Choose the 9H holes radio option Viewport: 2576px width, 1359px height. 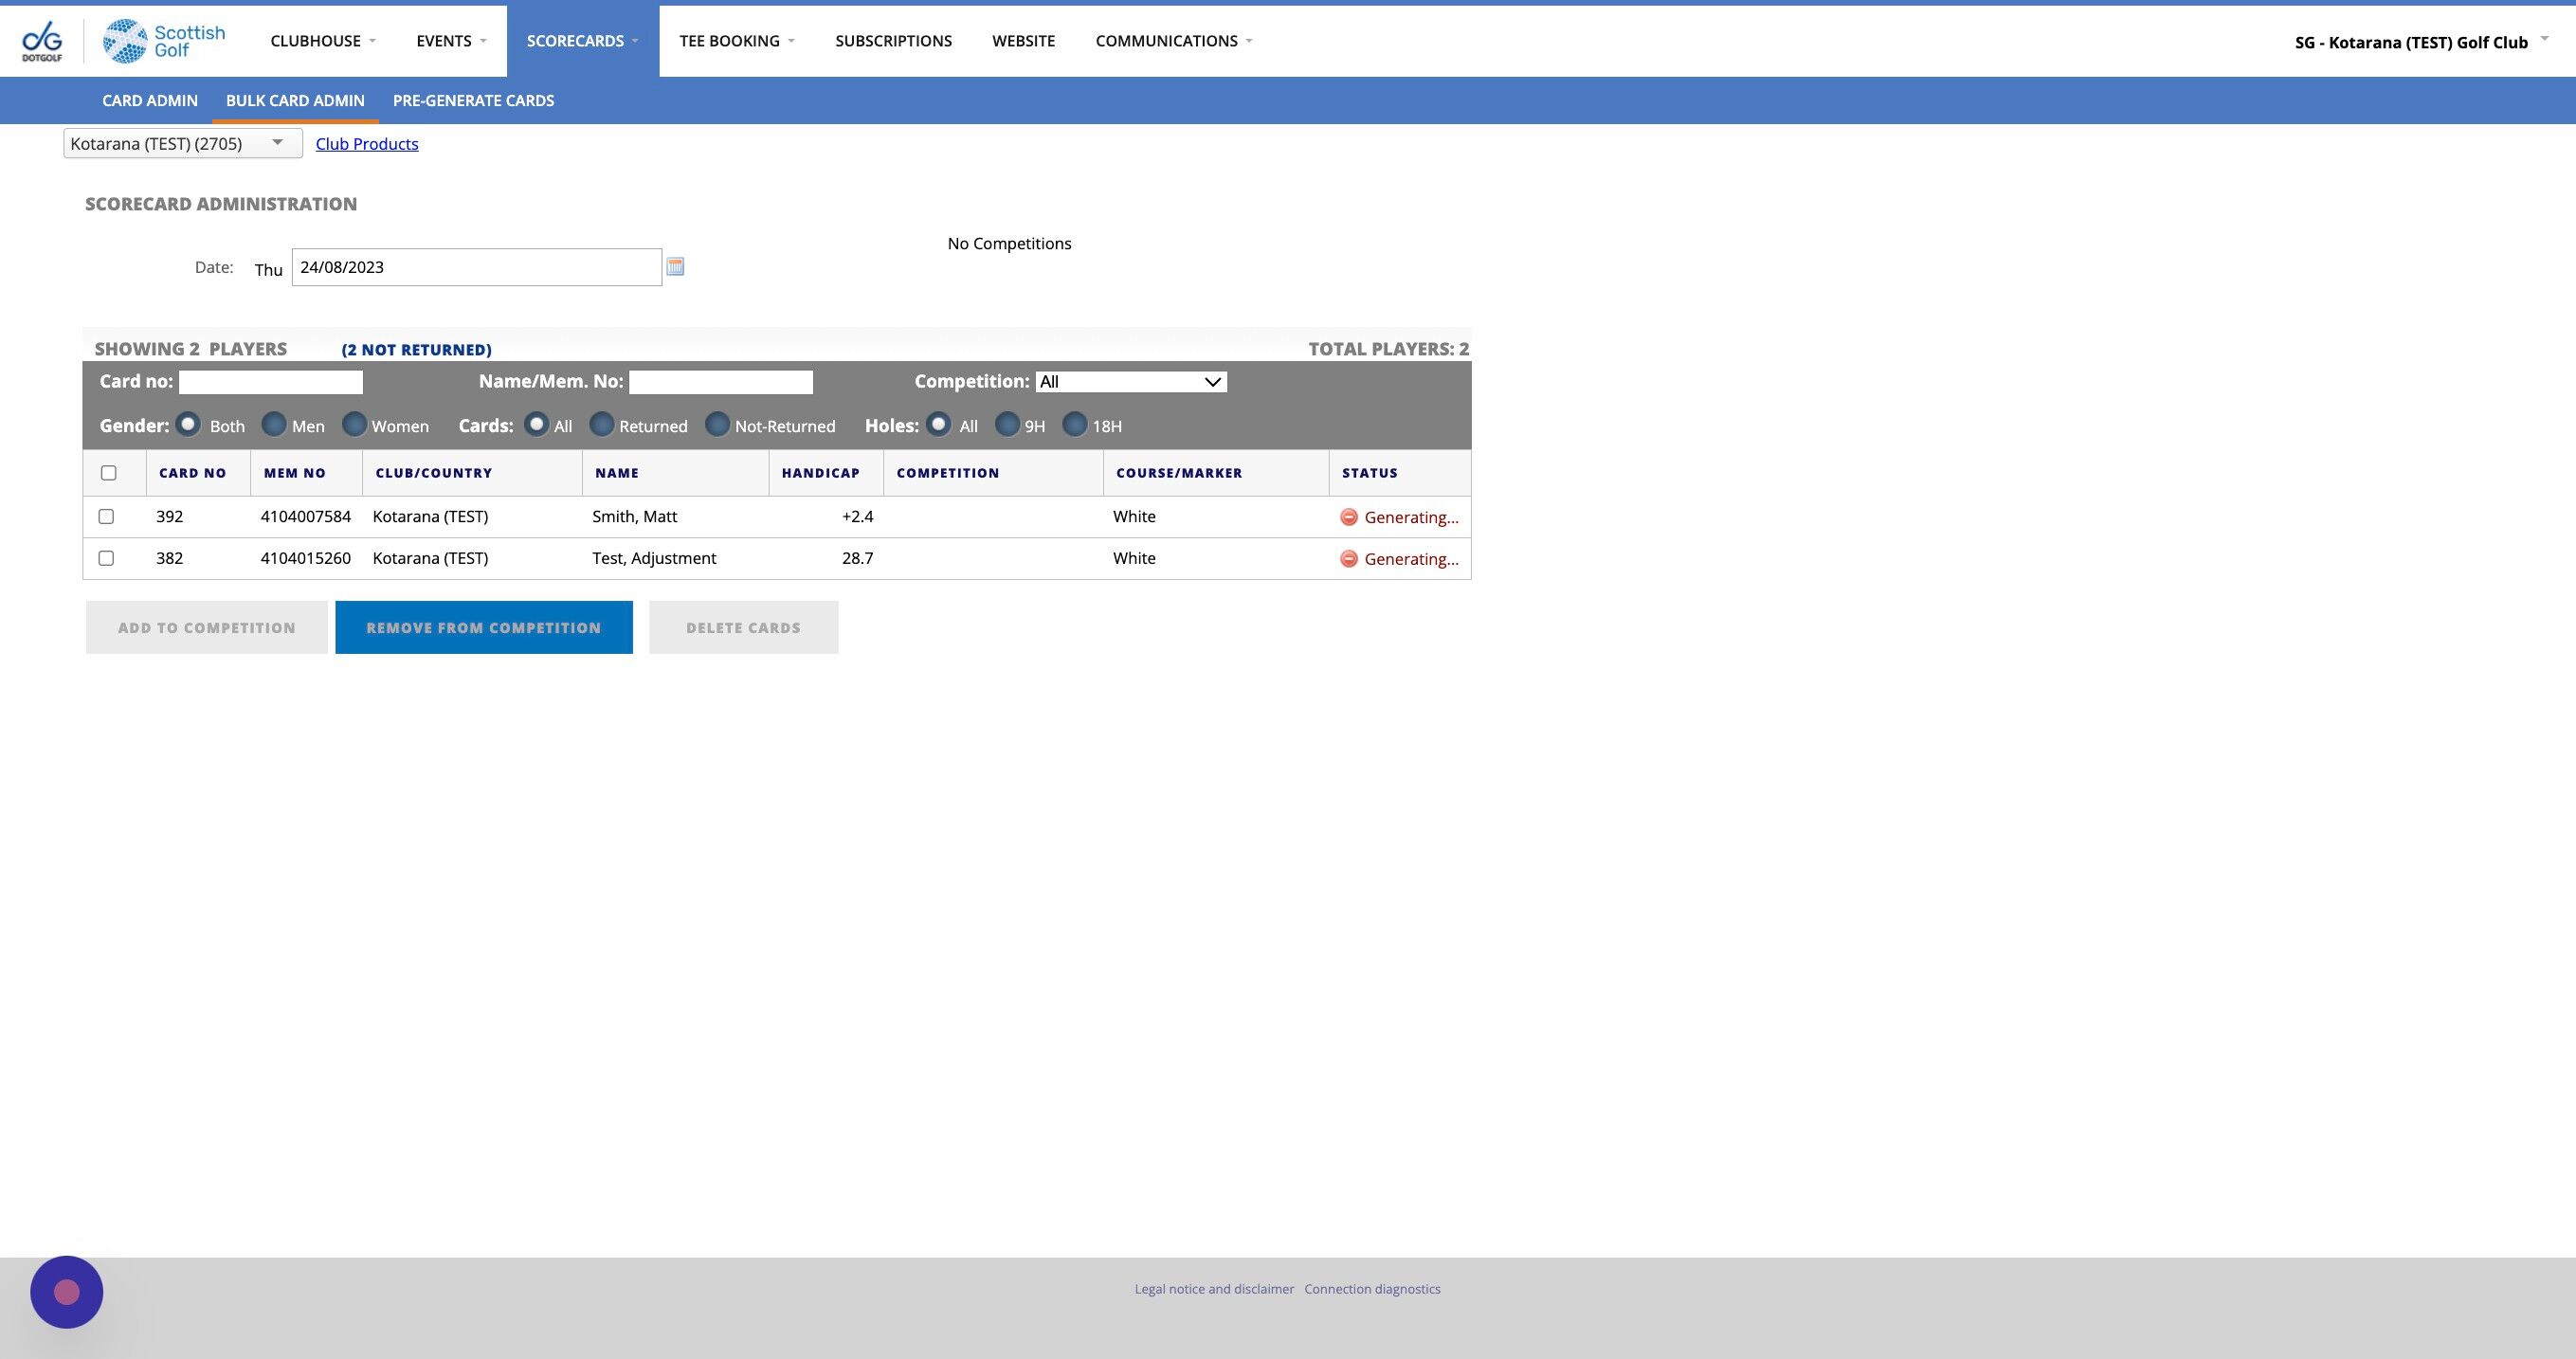1007,424
